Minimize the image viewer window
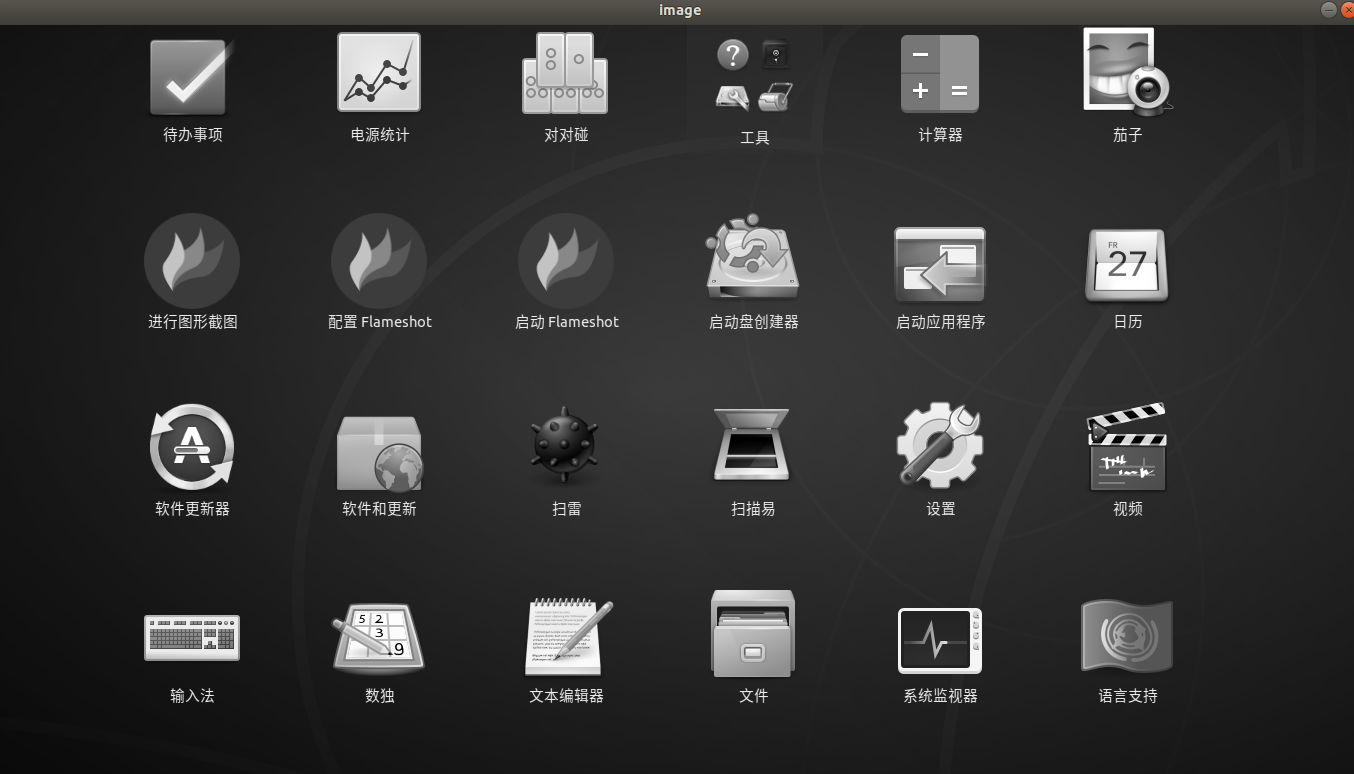 point(1328,10)
